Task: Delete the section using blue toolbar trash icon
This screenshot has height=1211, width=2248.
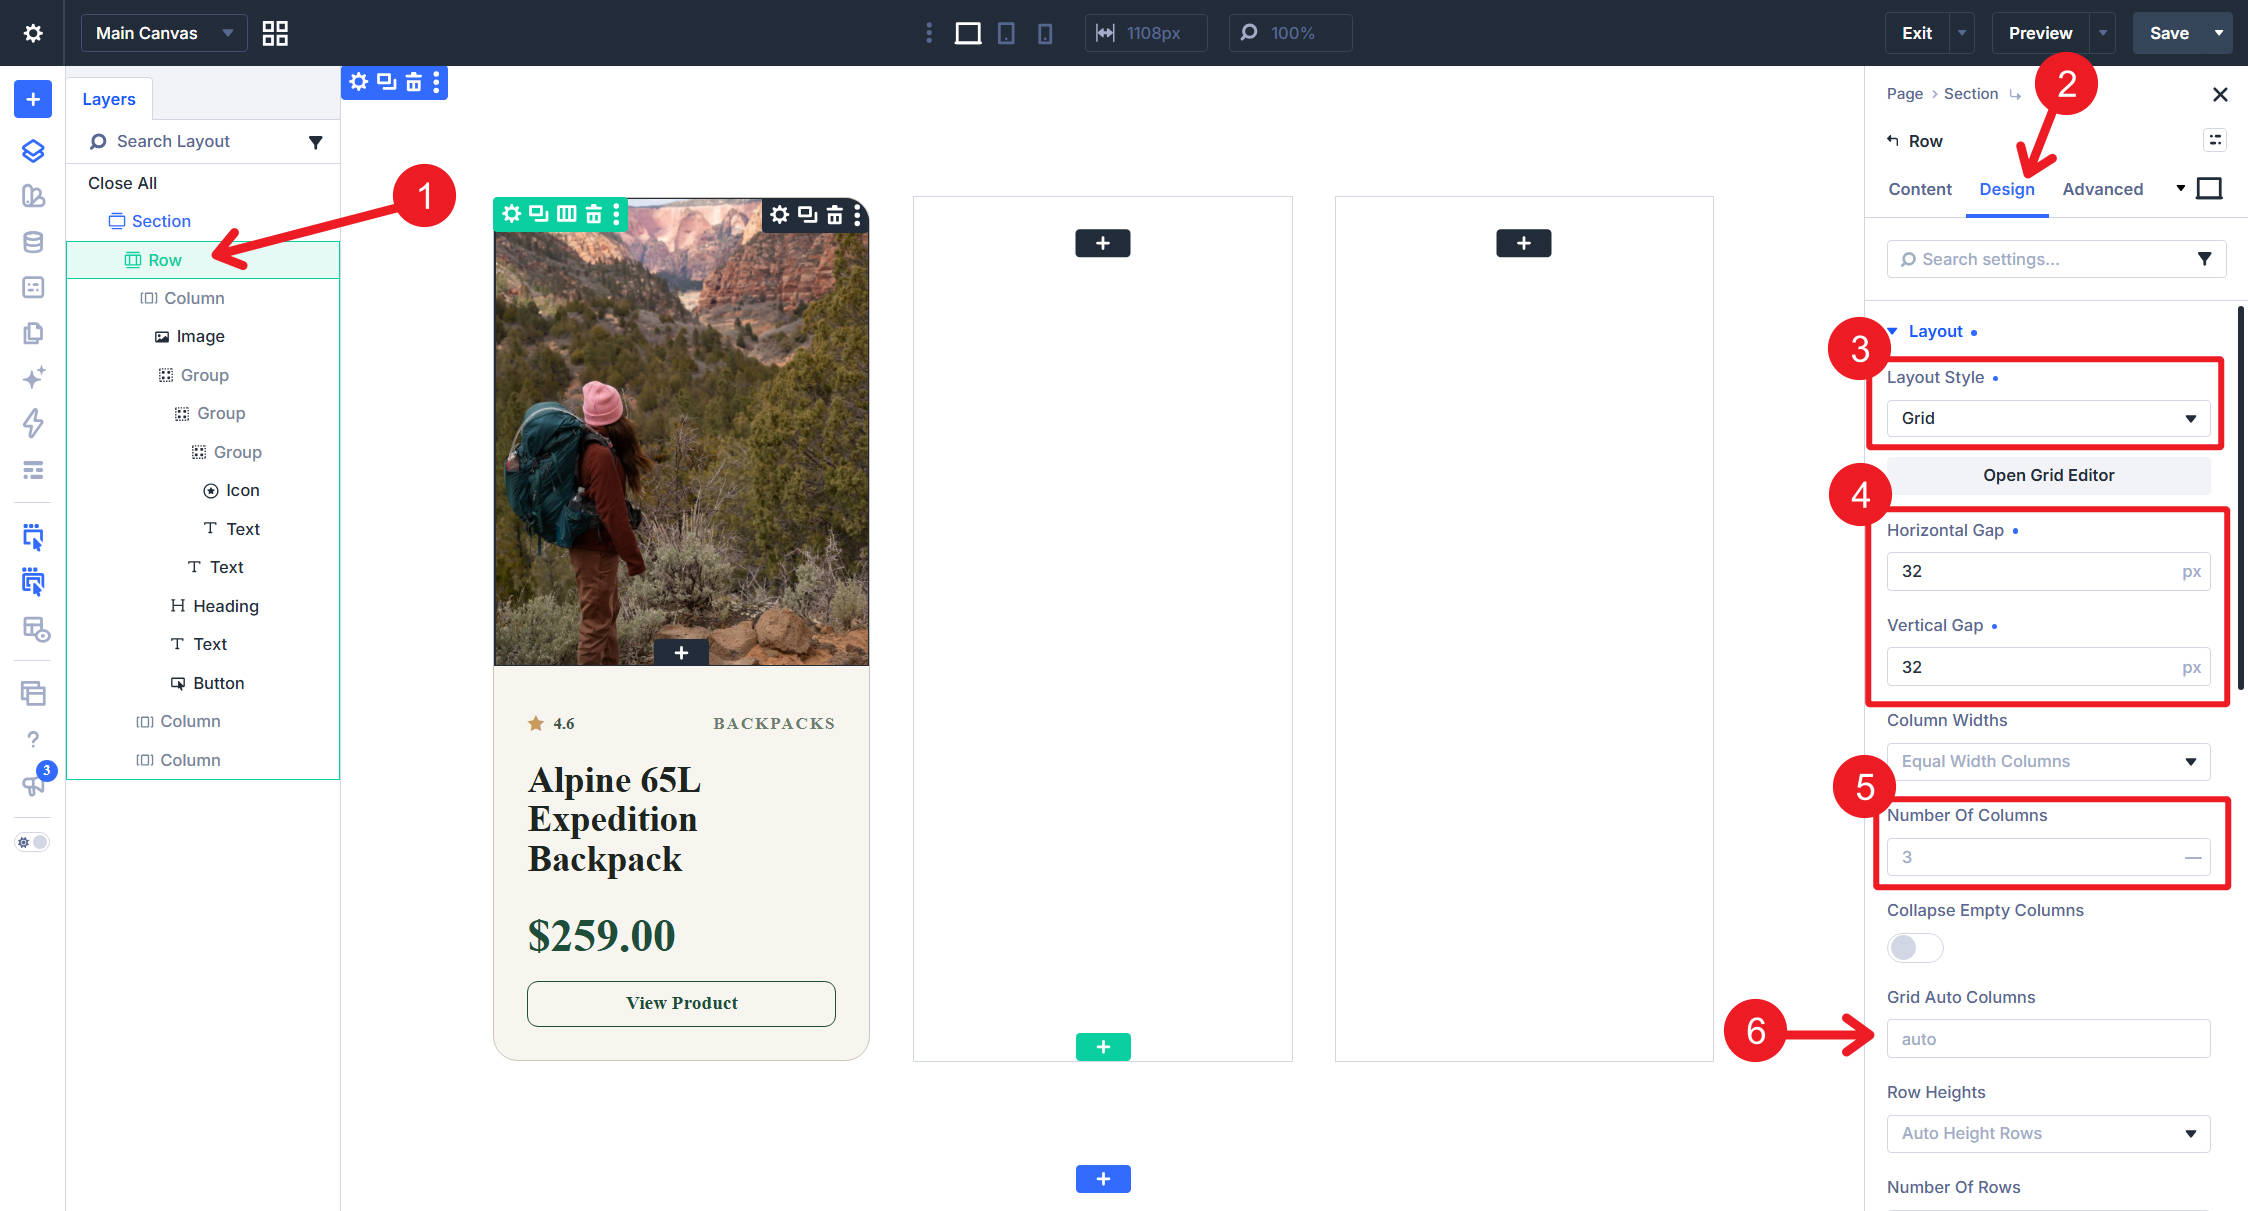Action: [413, 82]
